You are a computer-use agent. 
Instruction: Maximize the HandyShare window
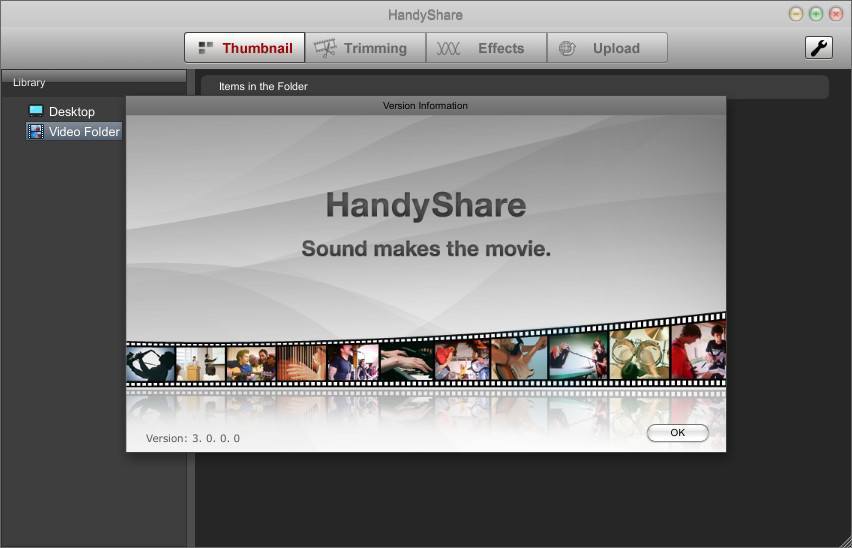816,14
